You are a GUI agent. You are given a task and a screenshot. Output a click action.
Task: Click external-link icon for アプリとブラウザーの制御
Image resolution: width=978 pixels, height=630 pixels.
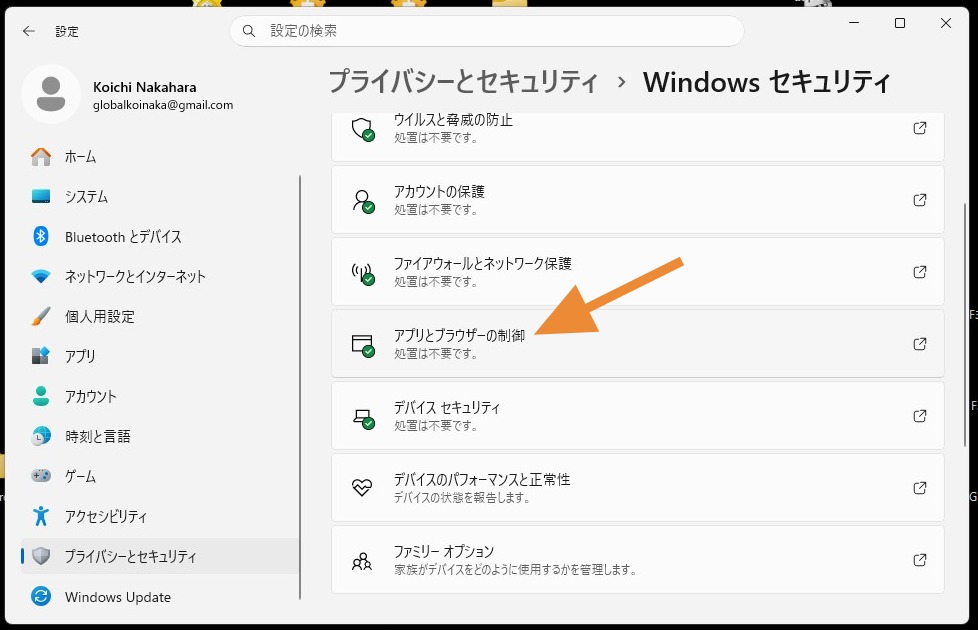point(919,344)
